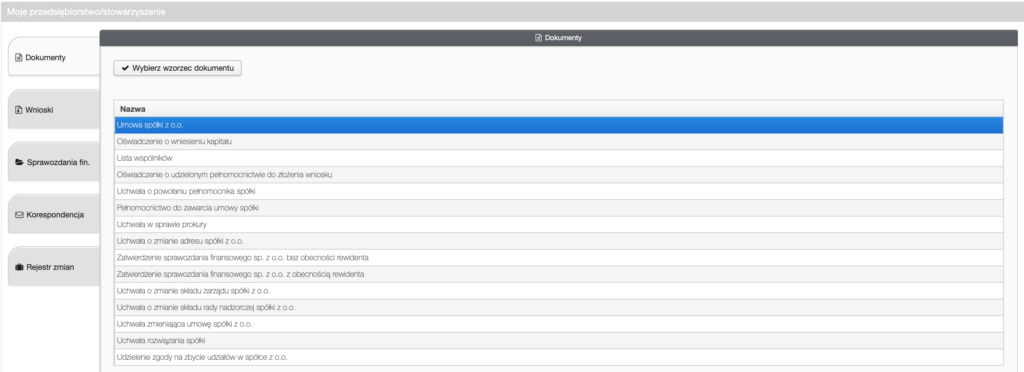Select Uchwała o zmianie składu rady nadzorczej
Screen dimensions: 1024x372
point(558,307)
